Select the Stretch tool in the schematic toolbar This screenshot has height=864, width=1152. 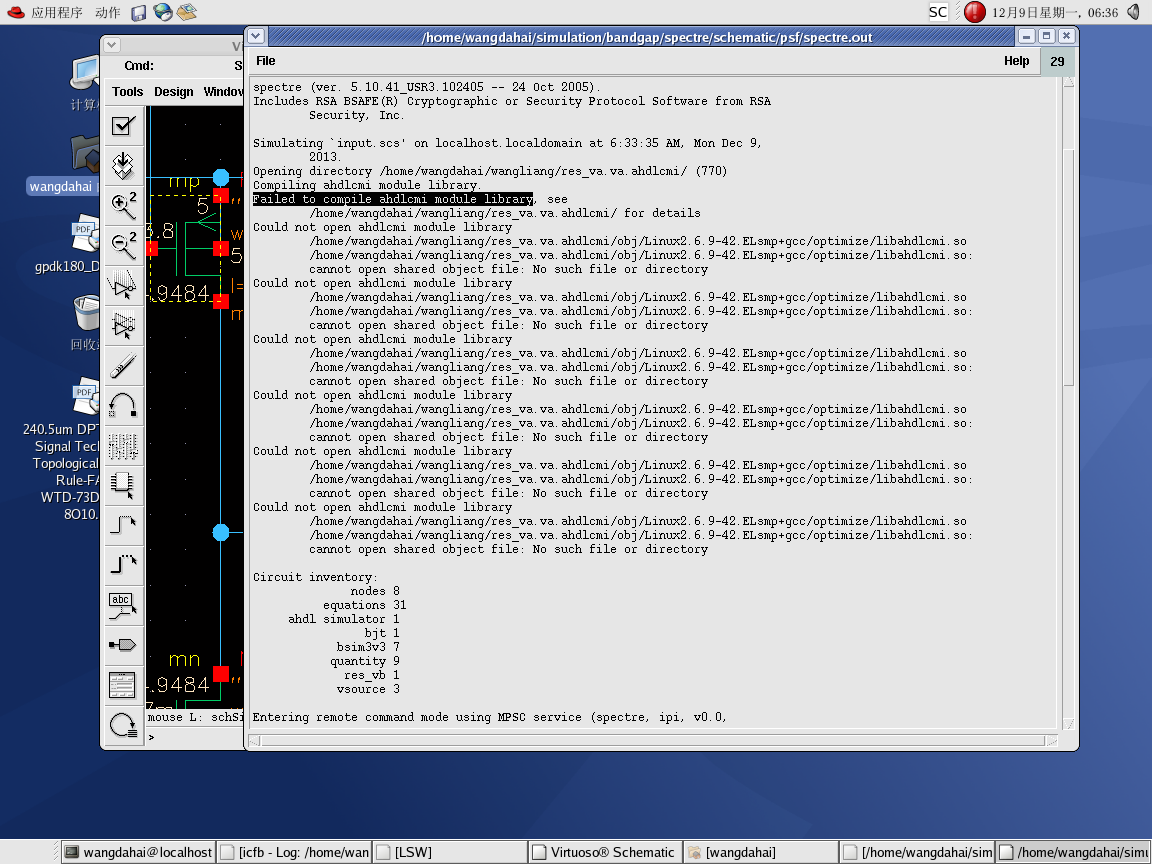[123, 284]
